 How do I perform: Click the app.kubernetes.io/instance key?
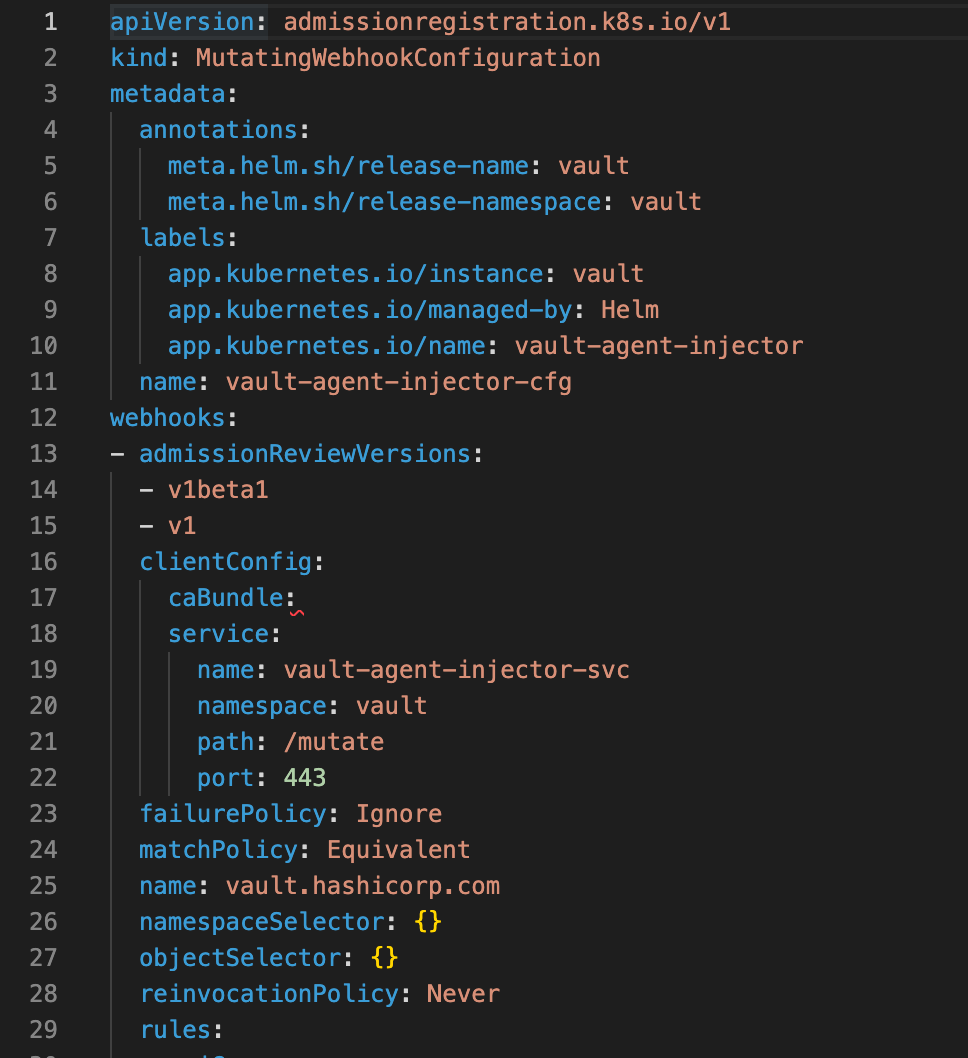pos(355,274)
